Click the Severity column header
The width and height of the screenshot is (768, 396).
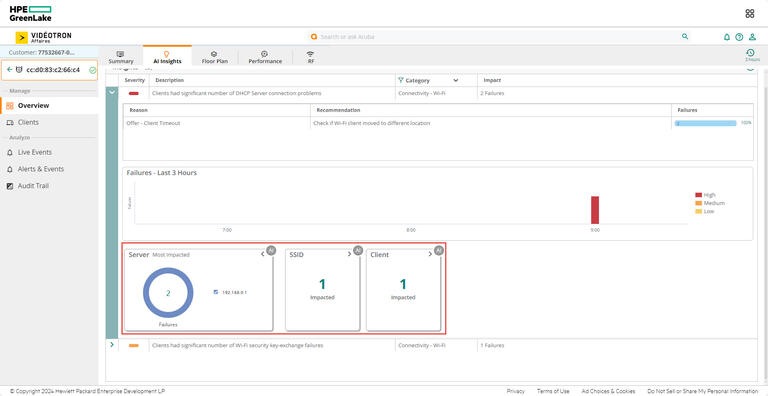134,80
